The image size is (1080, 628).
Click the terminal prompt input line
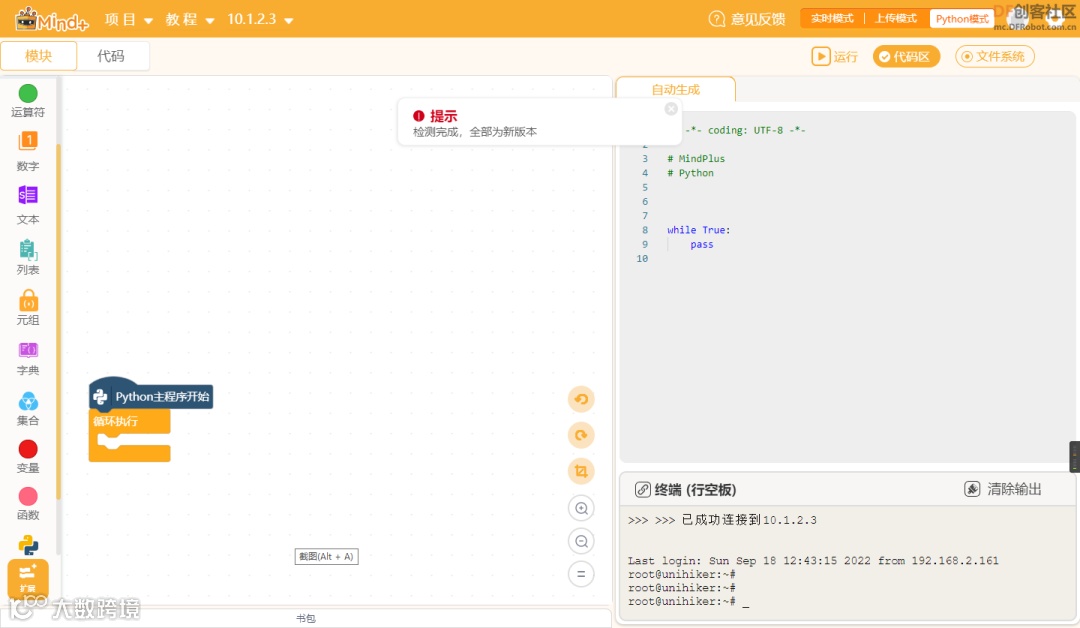pyautogui.click(x=689, y=602)
